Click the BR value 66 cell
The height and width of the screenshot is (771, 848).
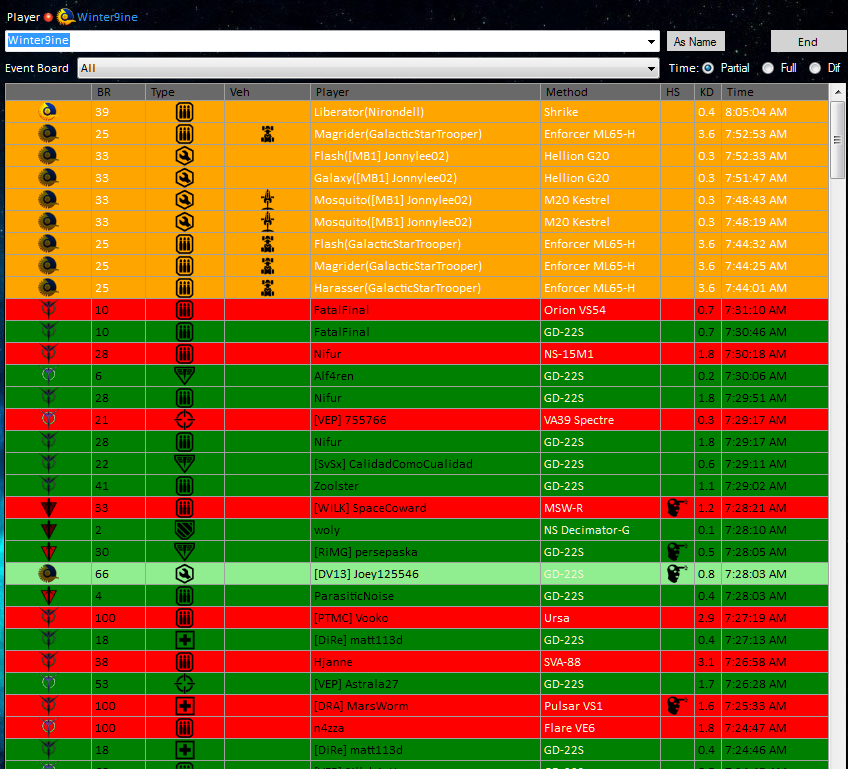(x=118, y=574)
